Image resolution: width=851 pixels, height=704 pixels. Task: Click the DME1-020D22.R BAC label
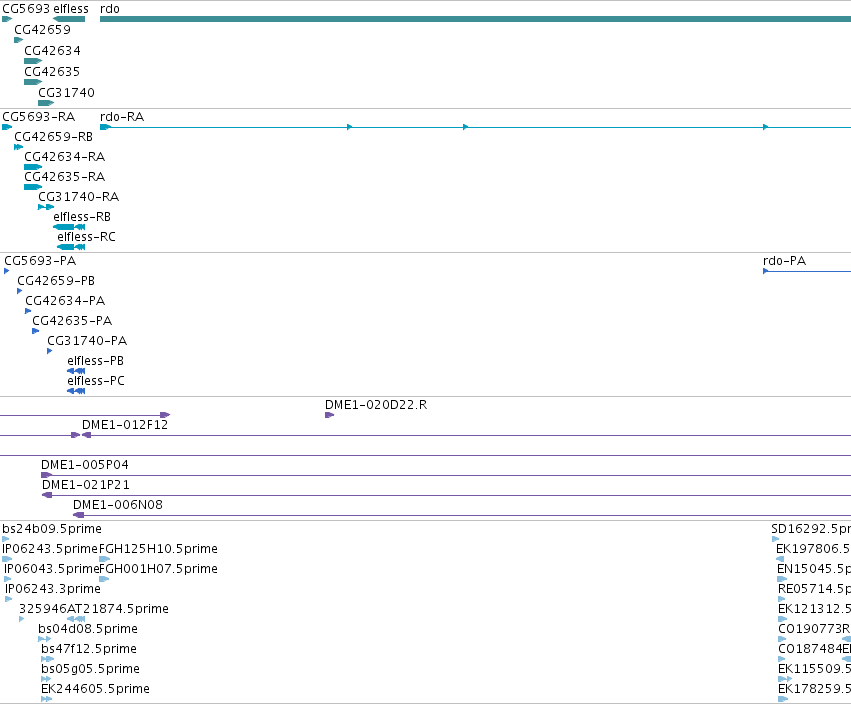[x=376, y=405]
